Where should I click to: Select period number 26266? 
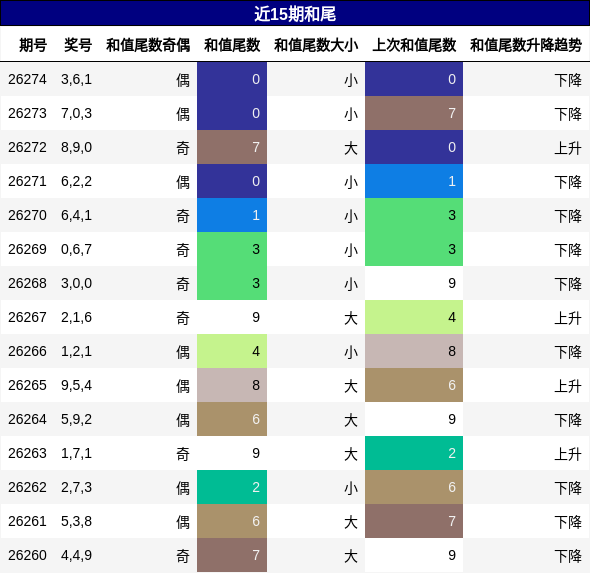pos(27,351)
